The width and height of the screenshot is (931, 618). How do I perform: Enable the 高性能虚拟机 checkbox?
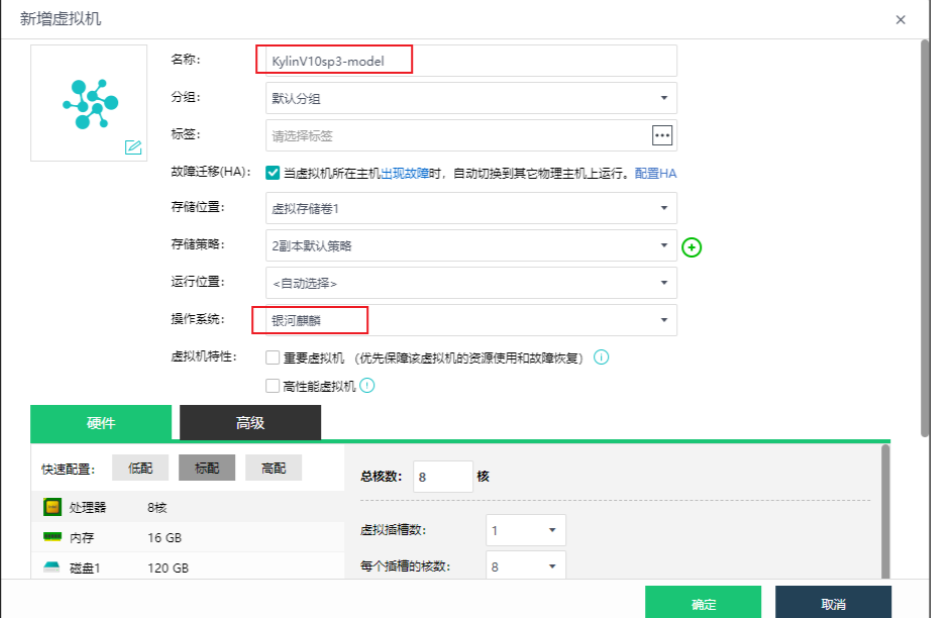pyautogui.click(x=272, y=386)
